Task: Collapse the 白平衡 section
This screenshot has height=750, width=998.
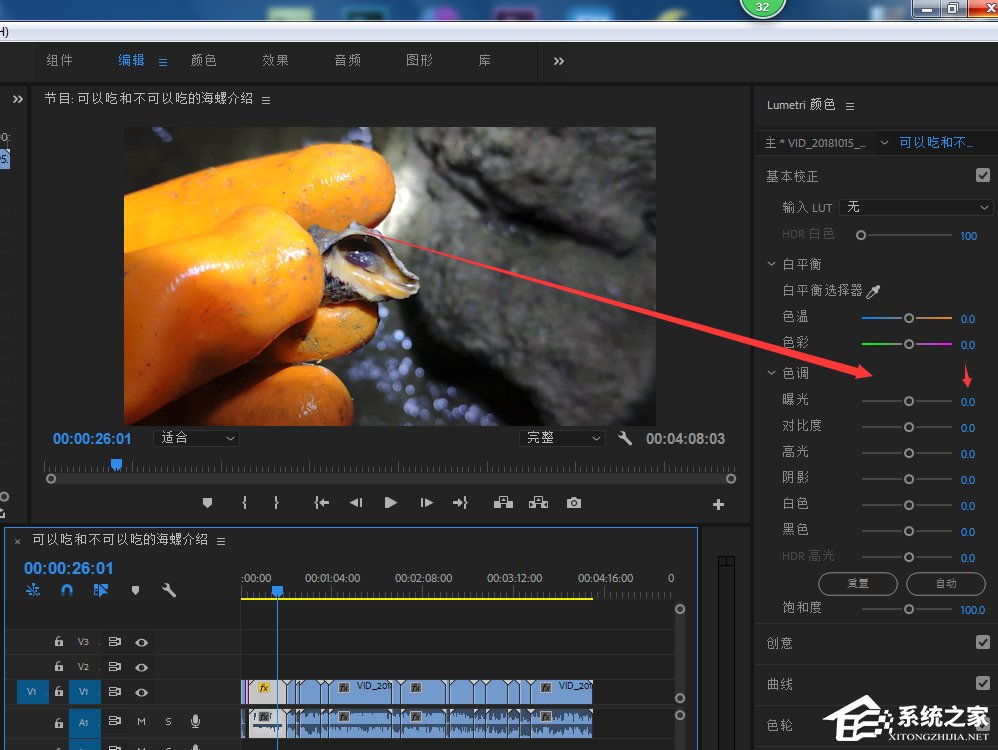Action: click(x=771, y=264)
